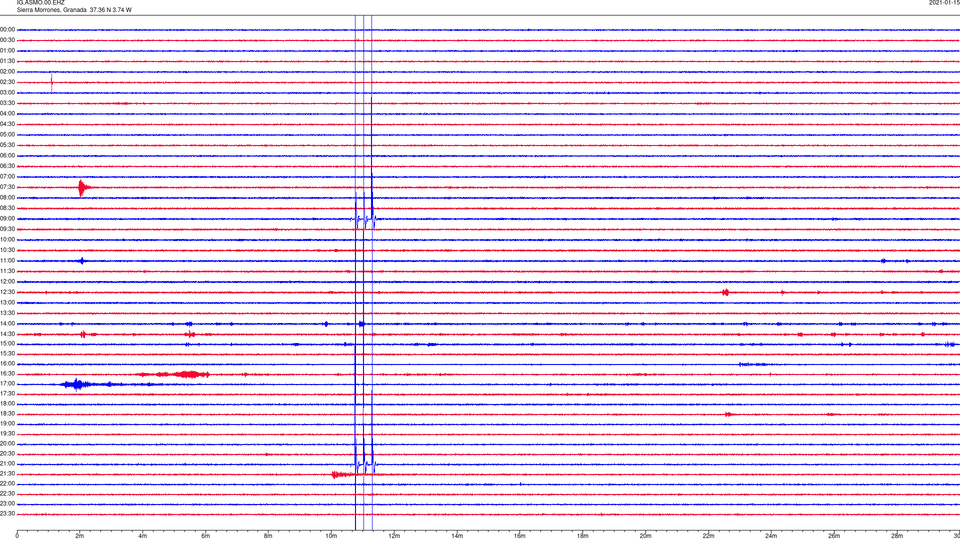
Task: Select the 08:00 trace time label
Action: pyautogui.click(x=7, y=198)
